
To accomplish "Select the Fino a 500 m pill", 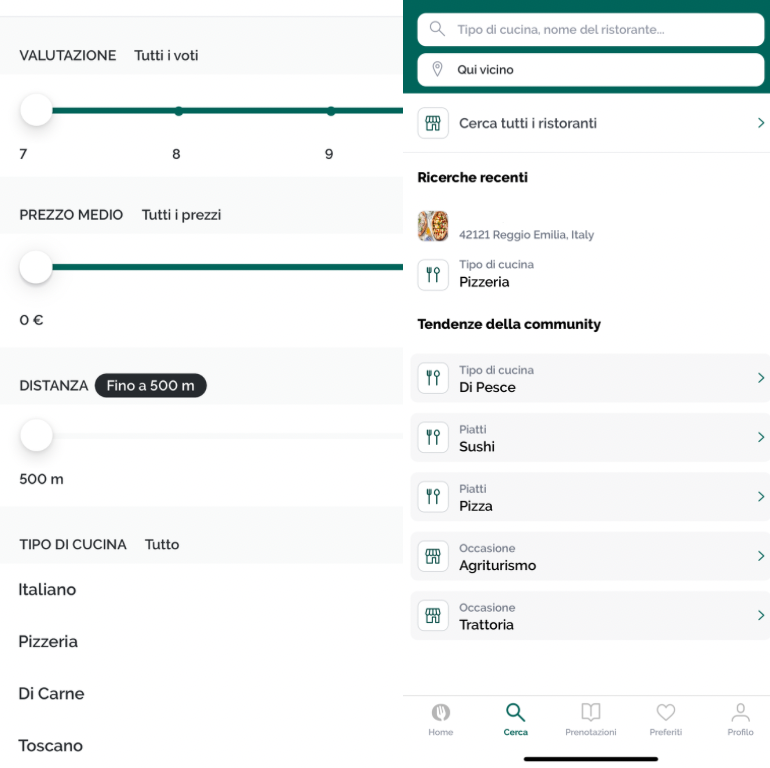I will click(150, 385).
